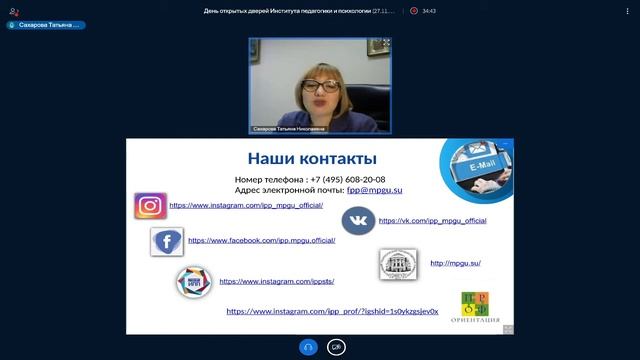
Task: Open the users list panel toggle
Action: tap(14, 11)
